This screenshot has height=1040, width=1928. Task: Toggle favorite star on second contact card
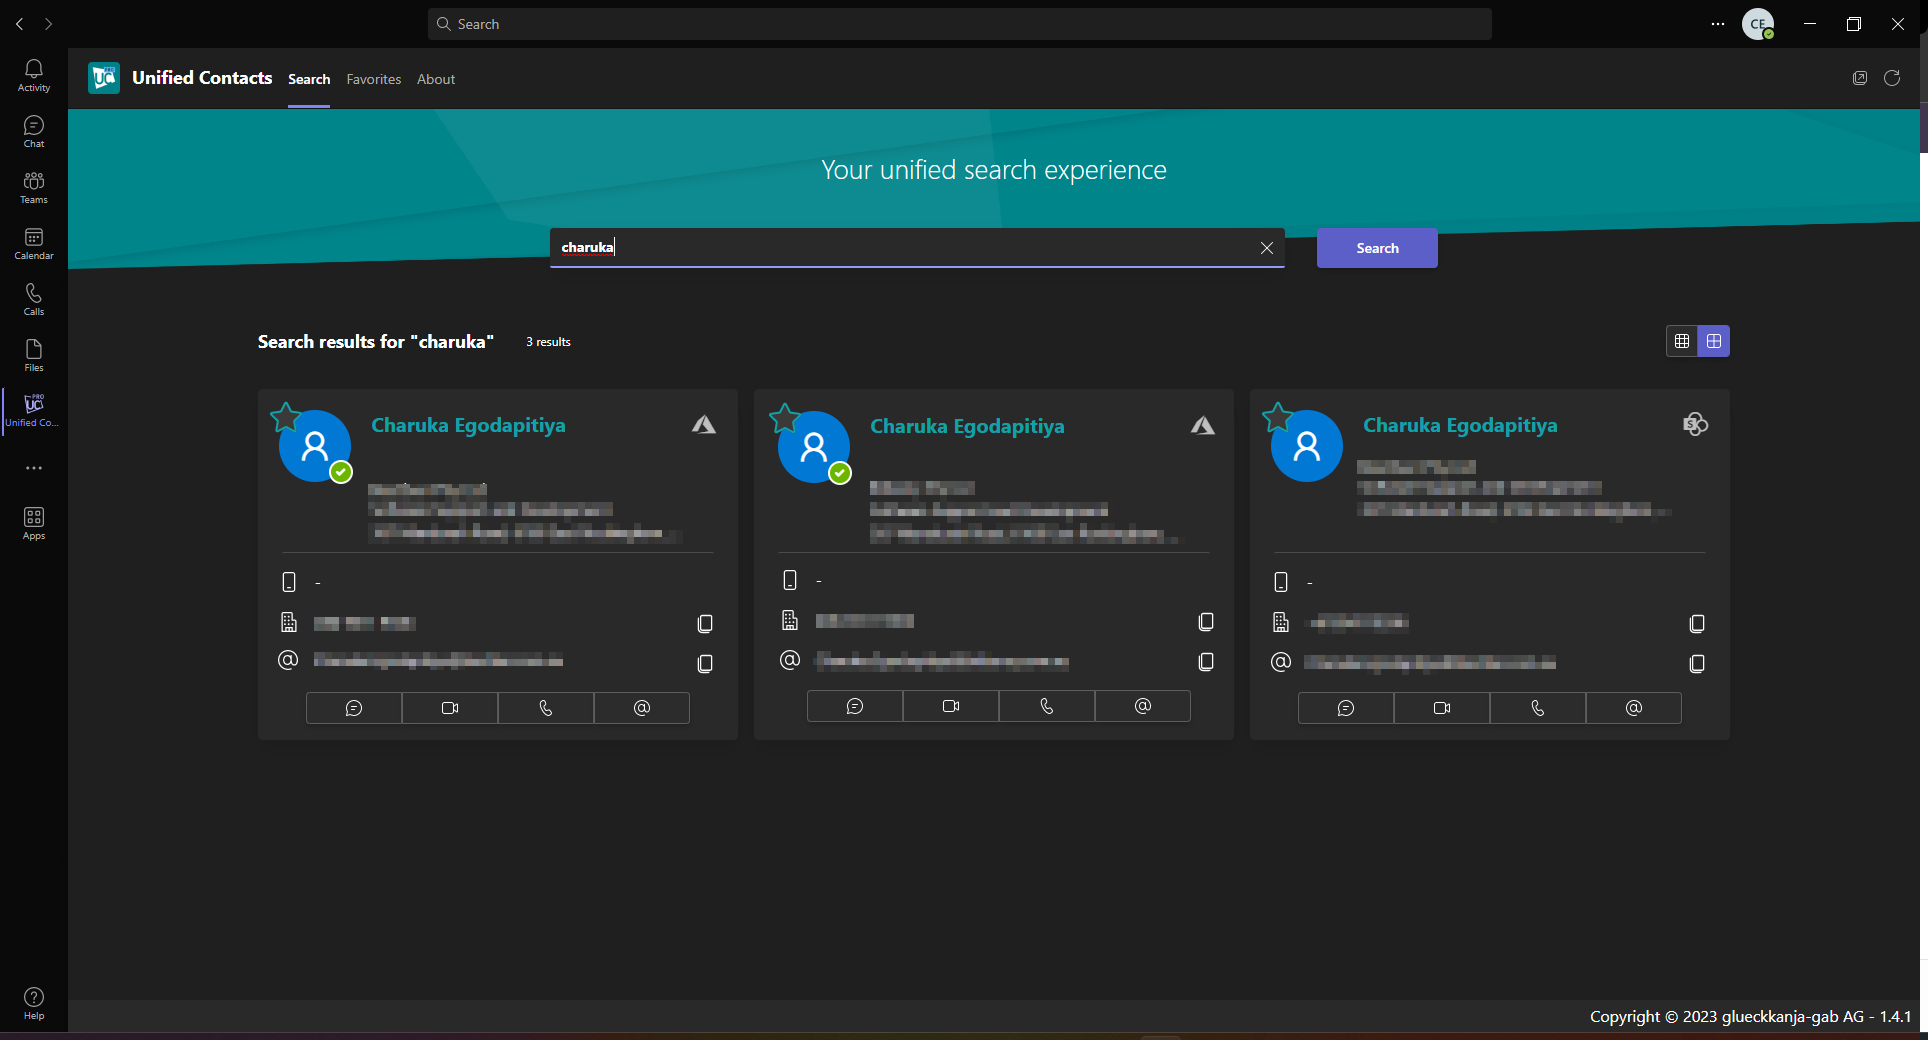click(785, 418)
